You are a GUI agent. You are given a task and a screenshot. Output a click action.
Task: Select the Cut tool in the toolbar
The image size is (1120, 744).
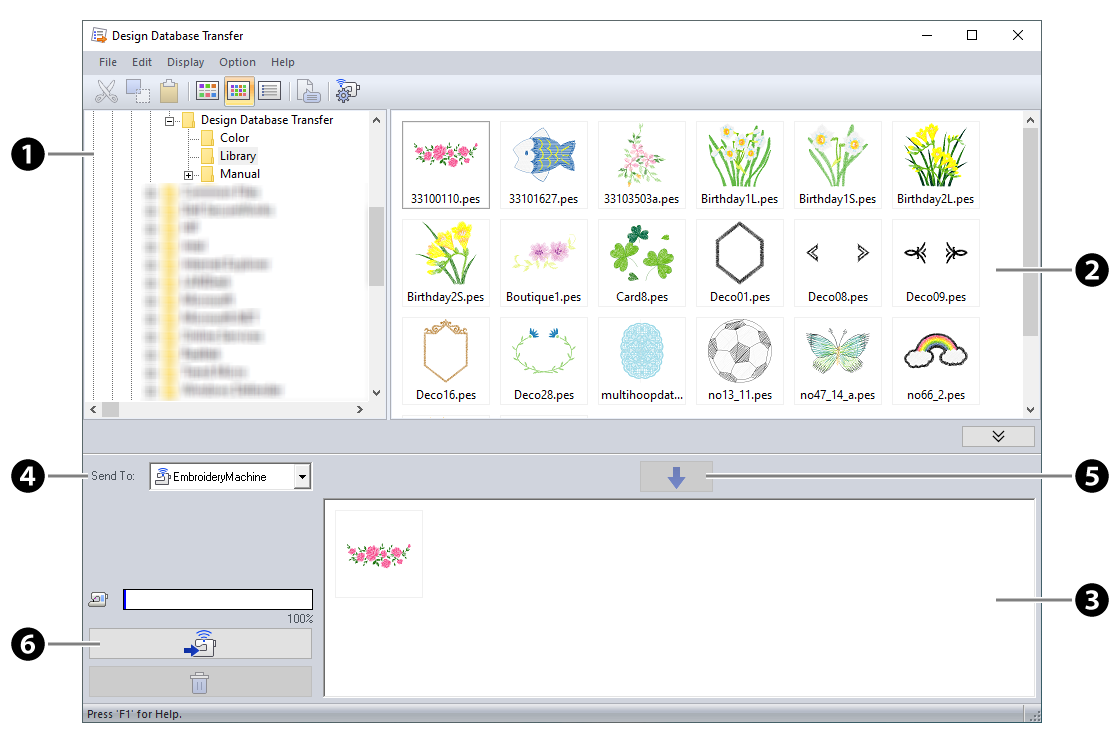(x=108, y=91)
